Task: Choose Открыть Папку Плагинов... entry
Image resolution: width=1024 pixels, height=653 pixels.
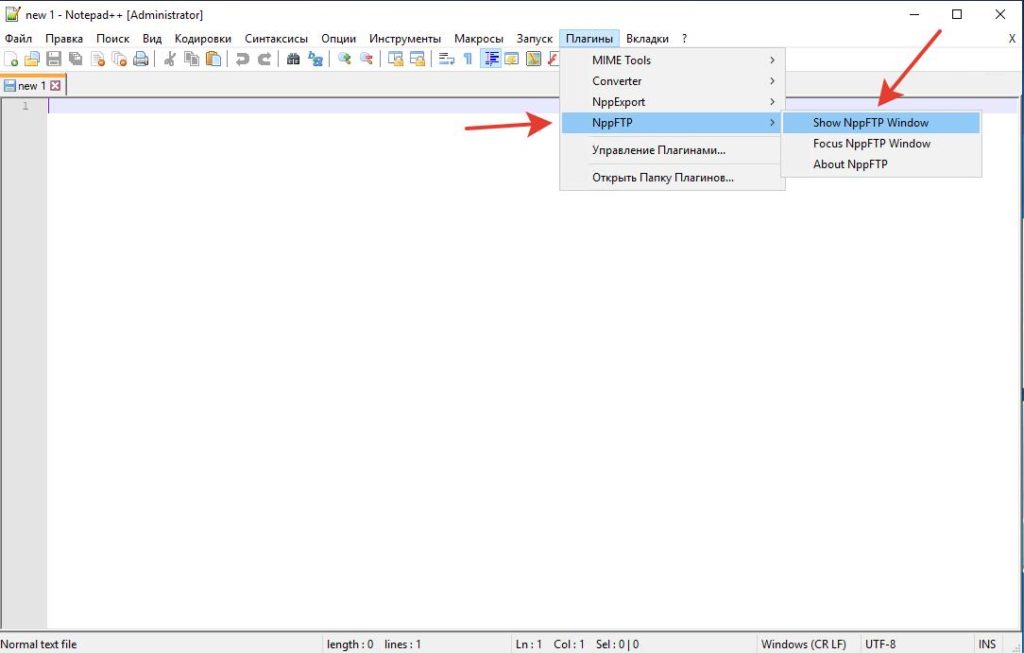Action: tap(673, 178)
